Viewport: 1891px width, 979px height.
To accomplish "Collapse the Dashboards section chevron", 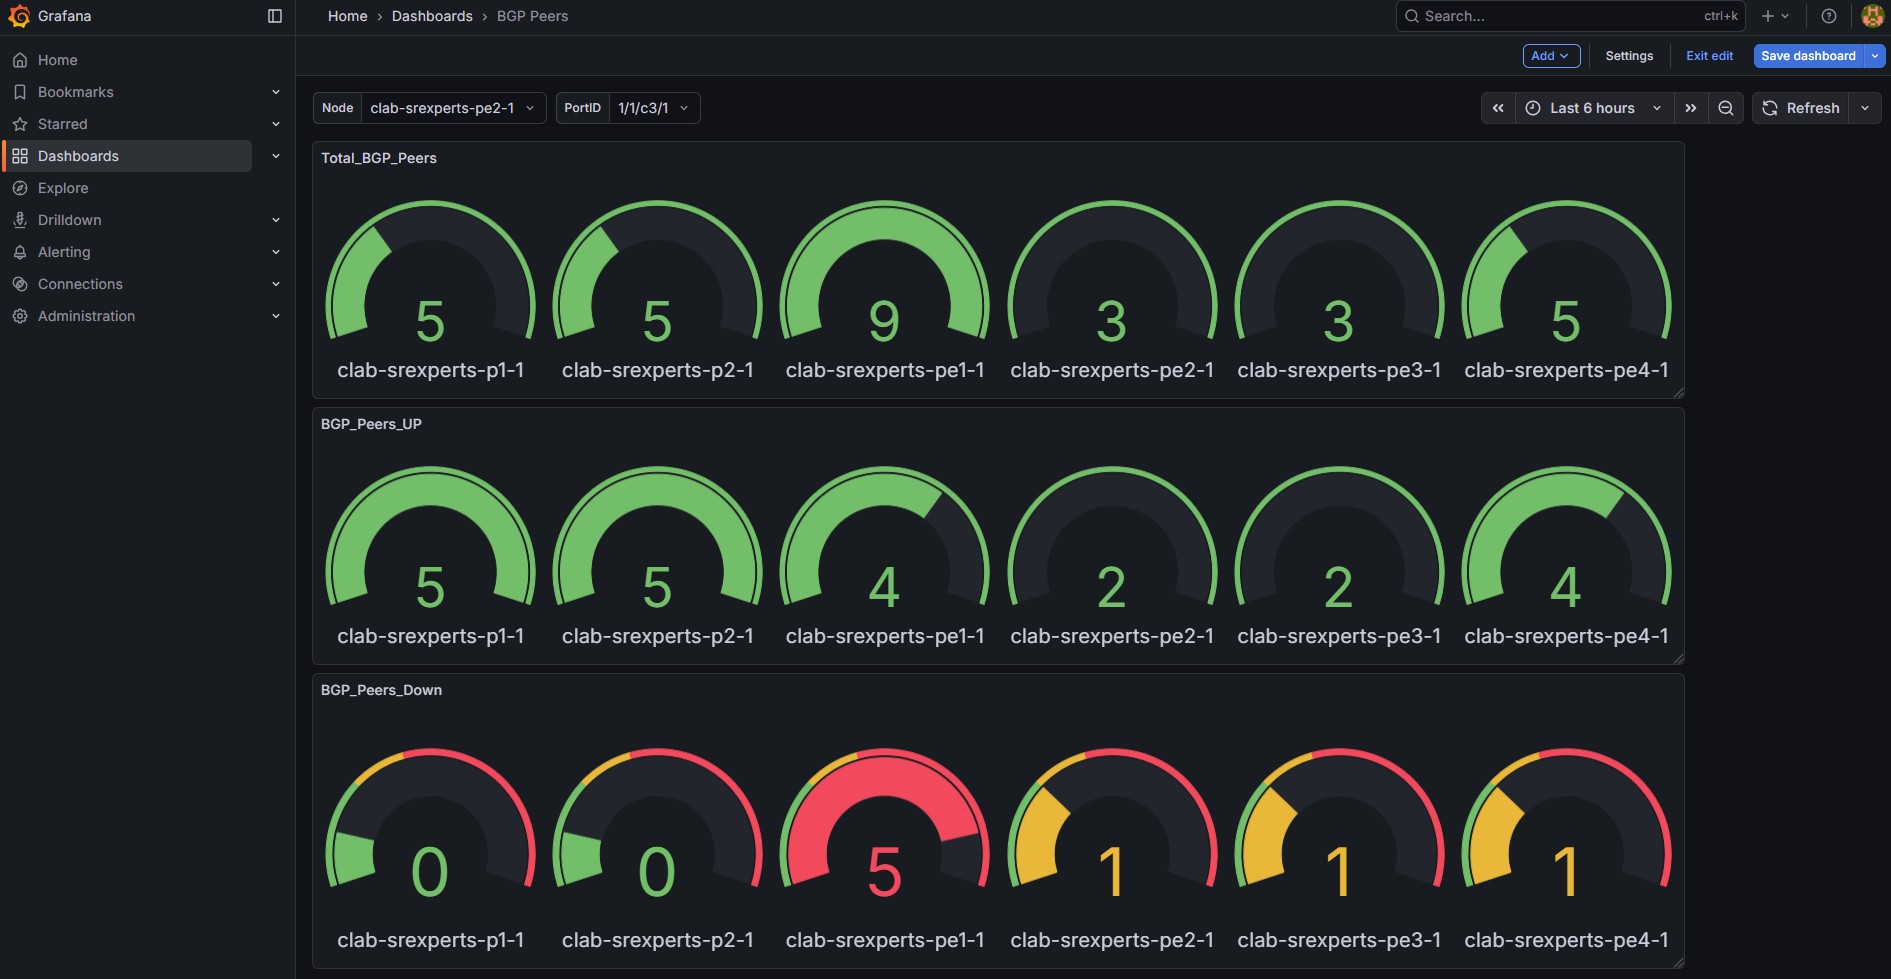I will (276, 156).
